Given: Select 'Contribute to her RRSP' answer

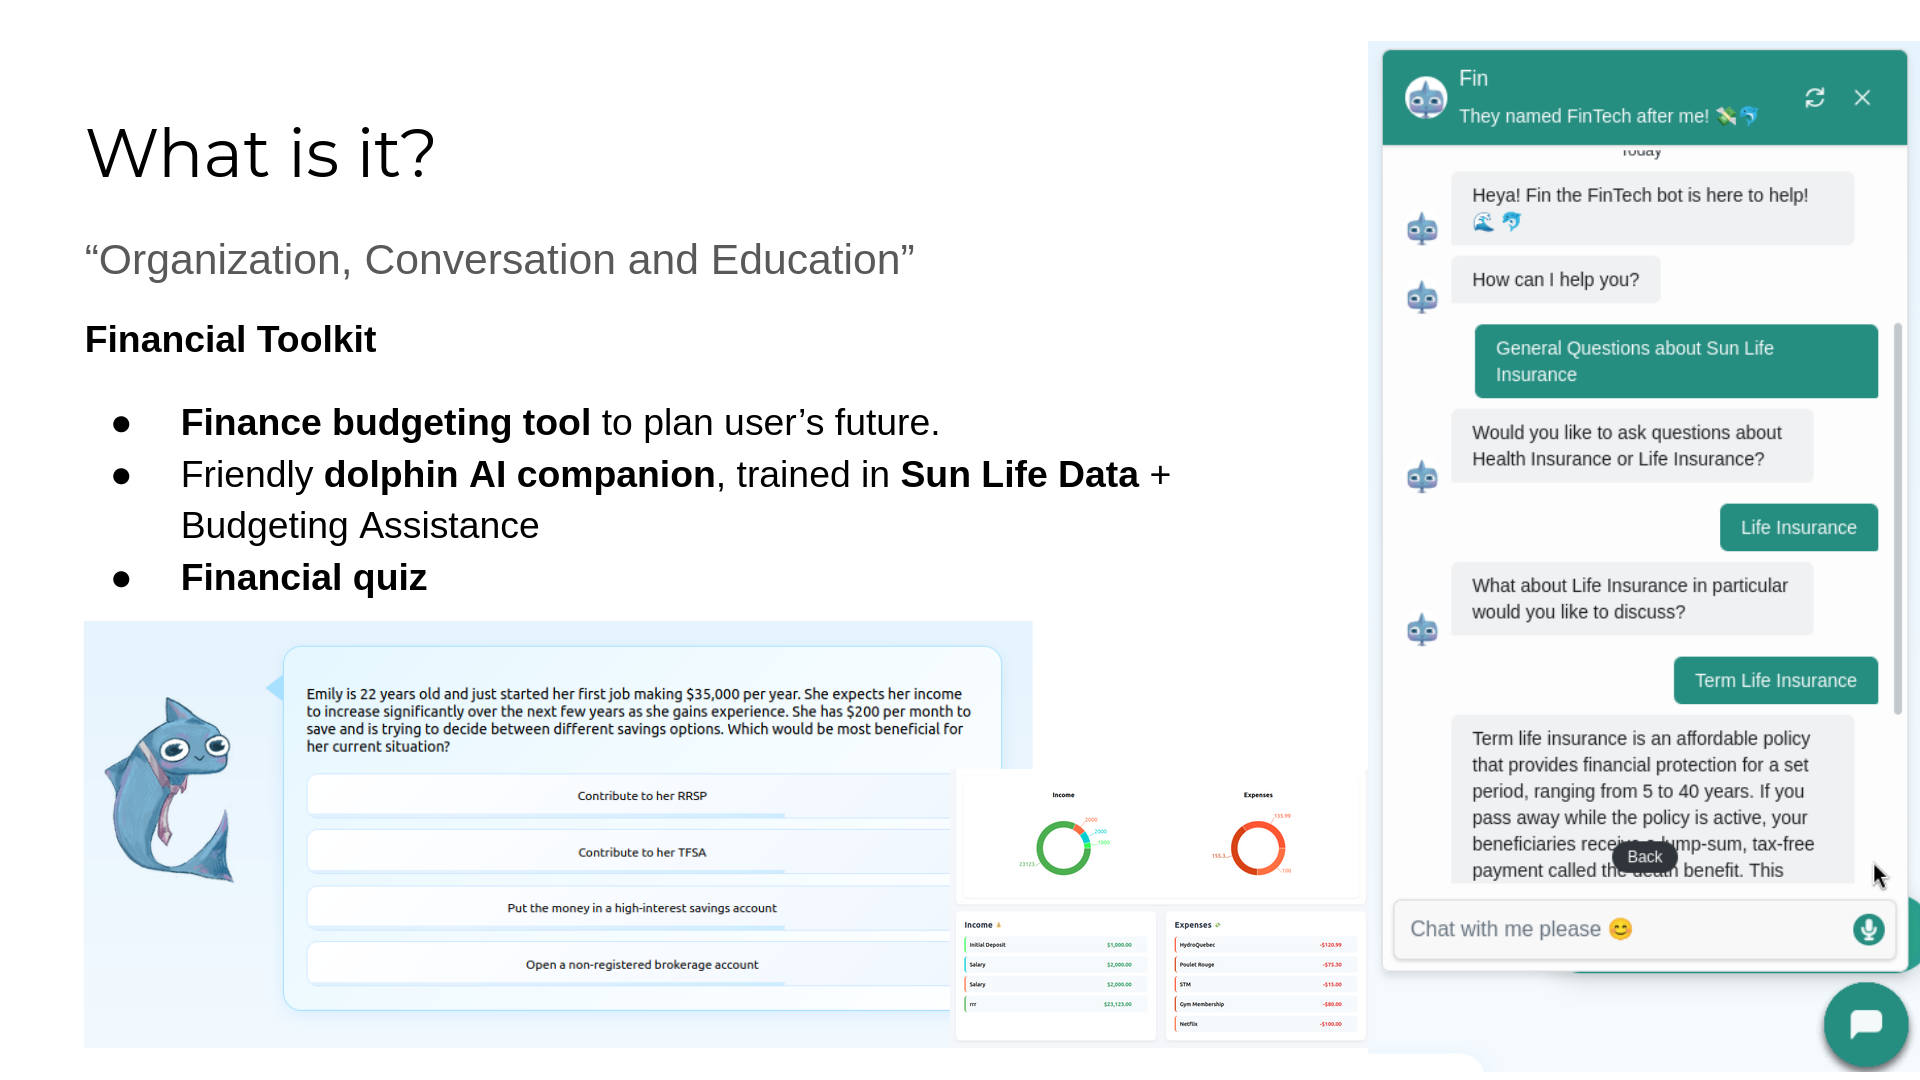Looking at the screenshot, I should click(641, 796).
